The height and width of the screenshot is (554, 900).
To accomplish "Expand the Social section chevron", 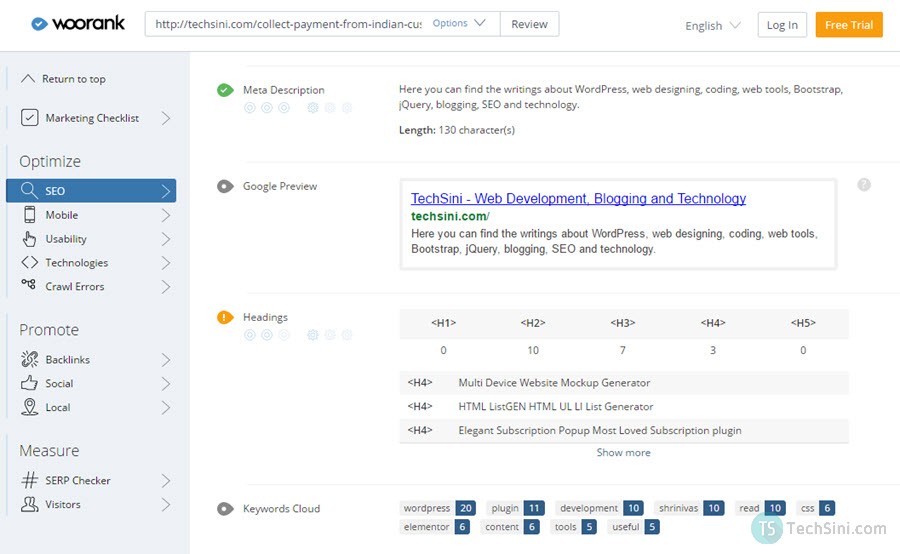I will (x=166, y=383).
